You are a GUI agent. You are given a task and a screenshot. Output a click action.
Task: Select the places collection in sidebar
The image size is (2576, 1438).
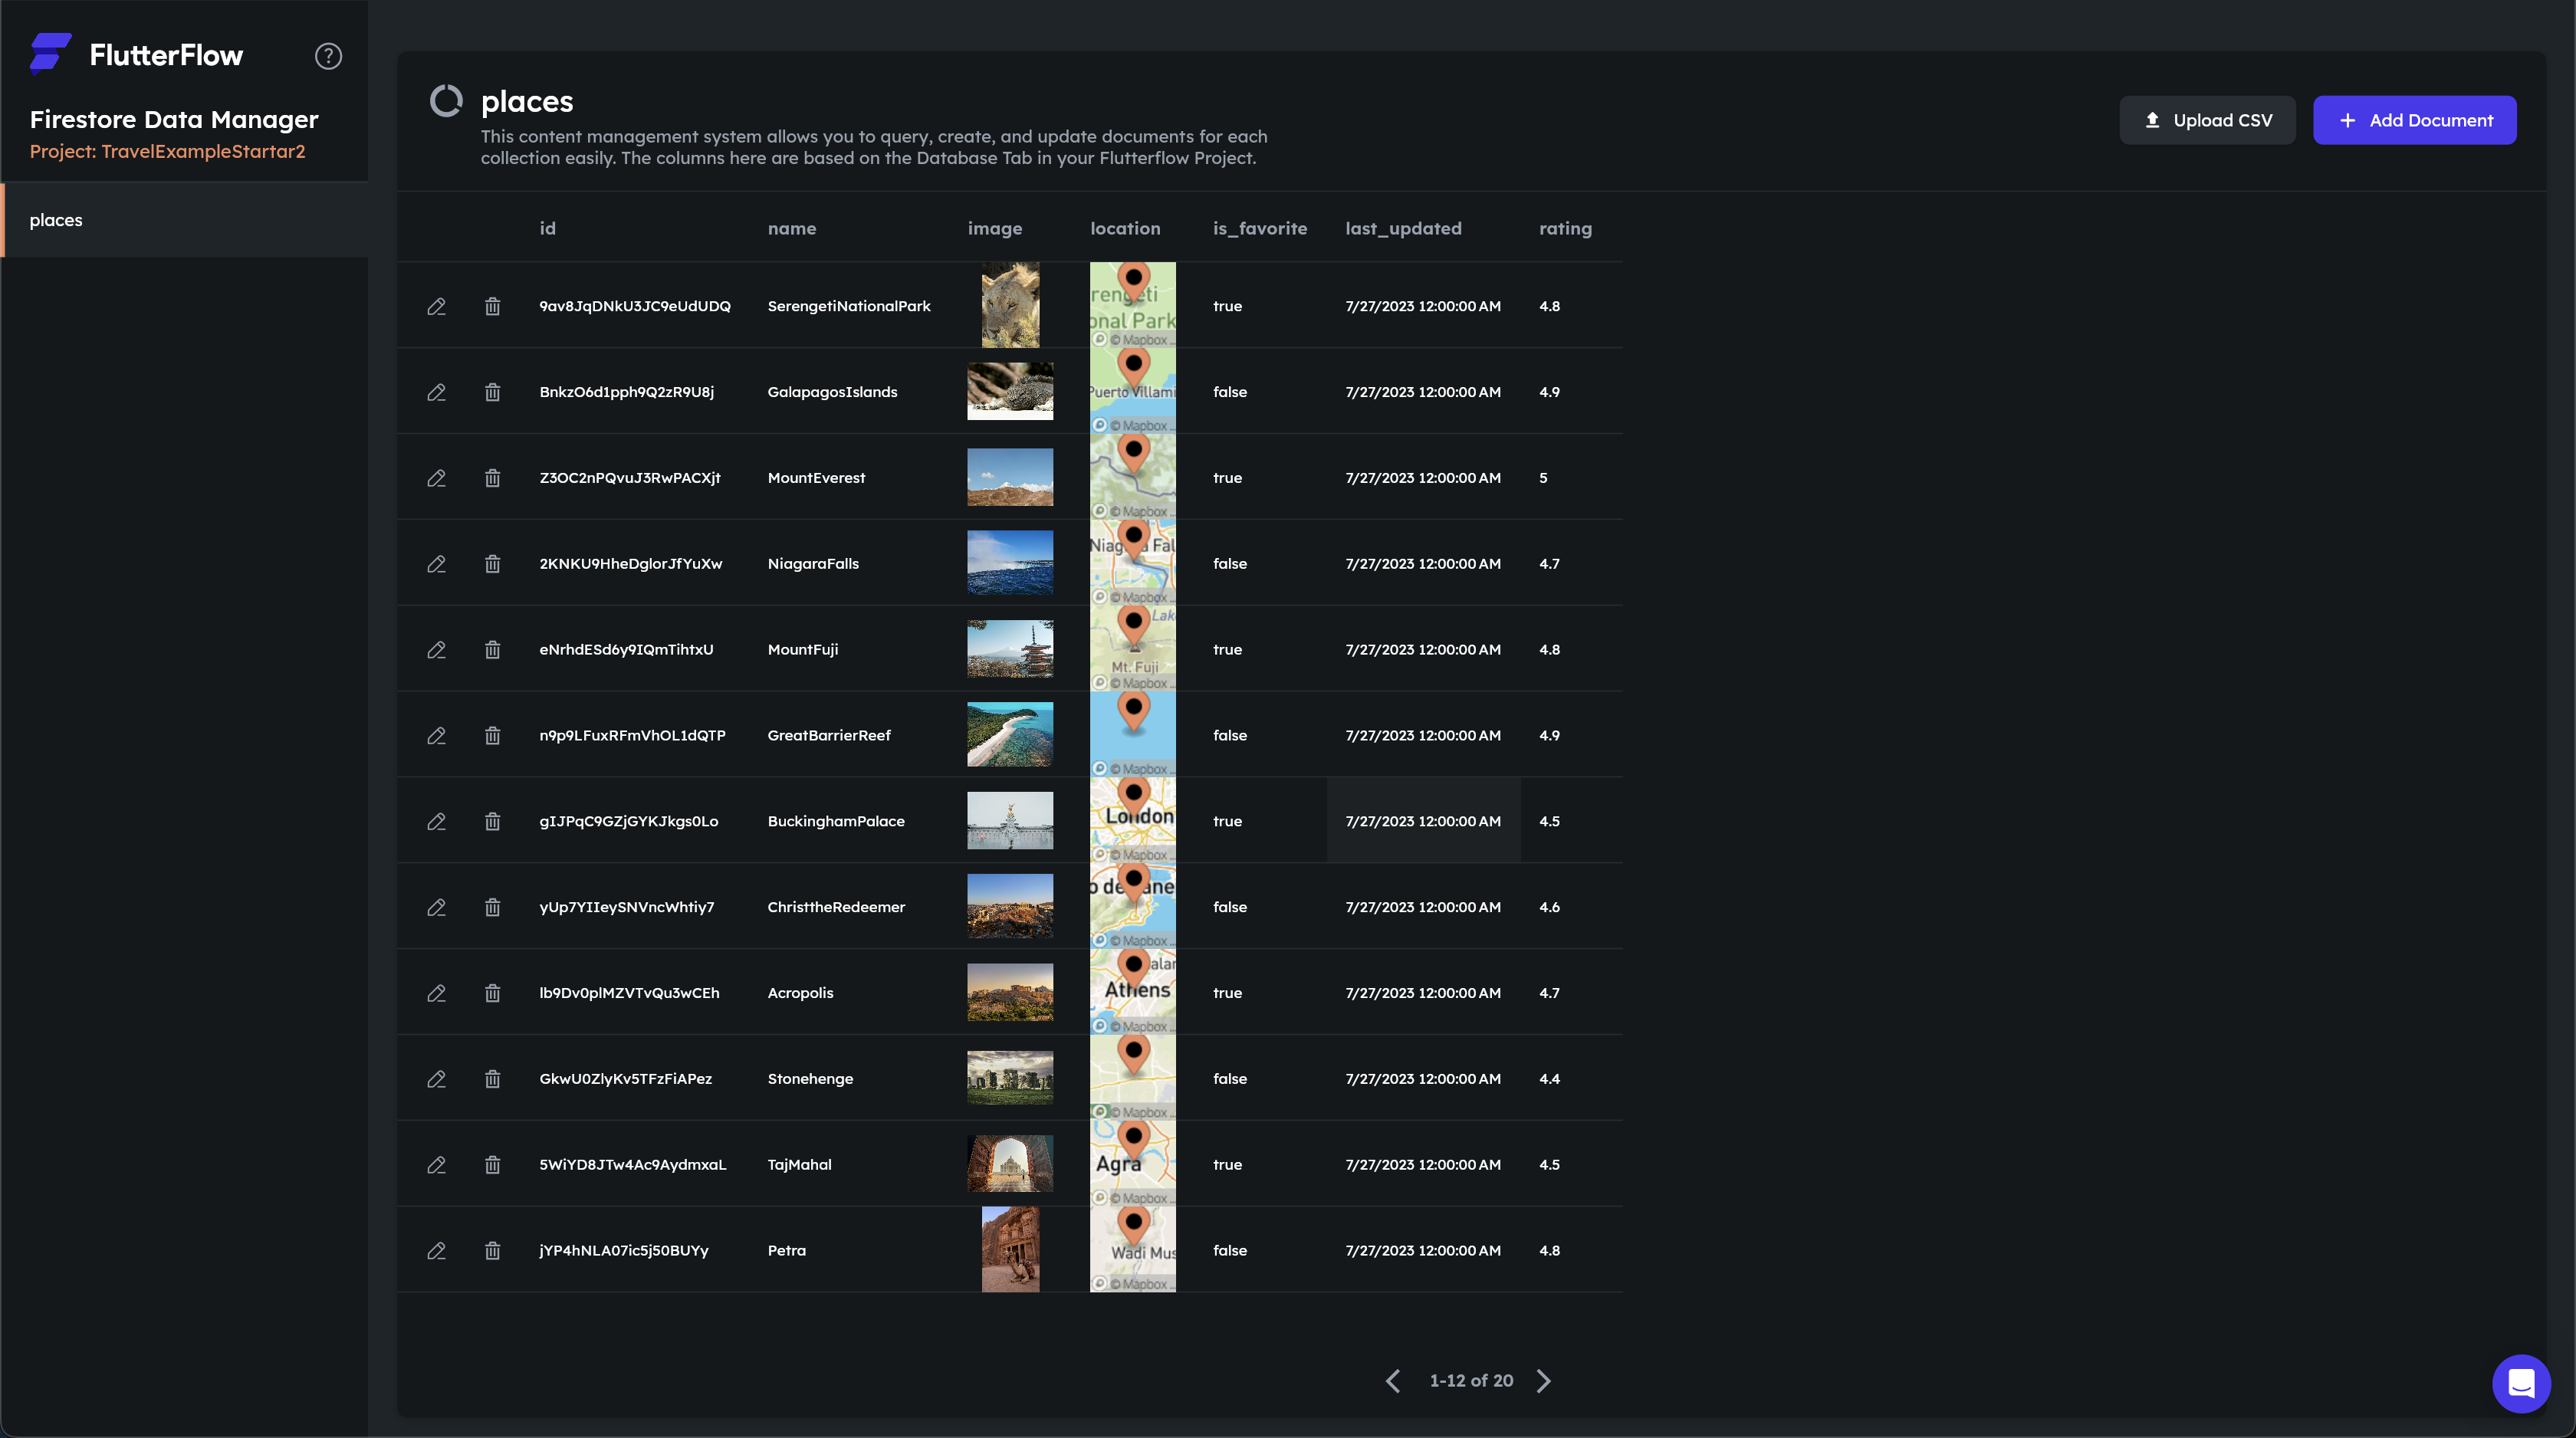56,220
